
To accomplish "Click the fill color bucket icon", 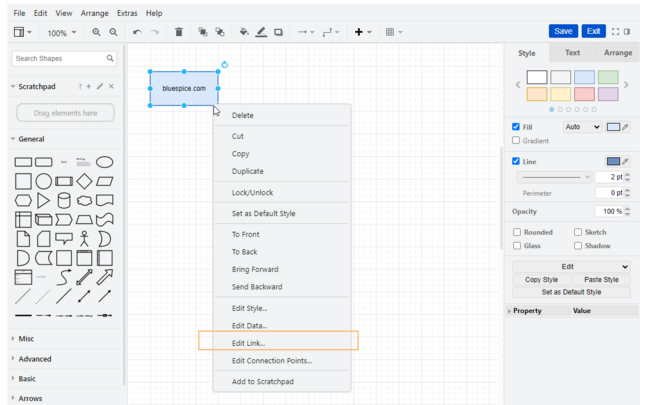I will 244,32.
